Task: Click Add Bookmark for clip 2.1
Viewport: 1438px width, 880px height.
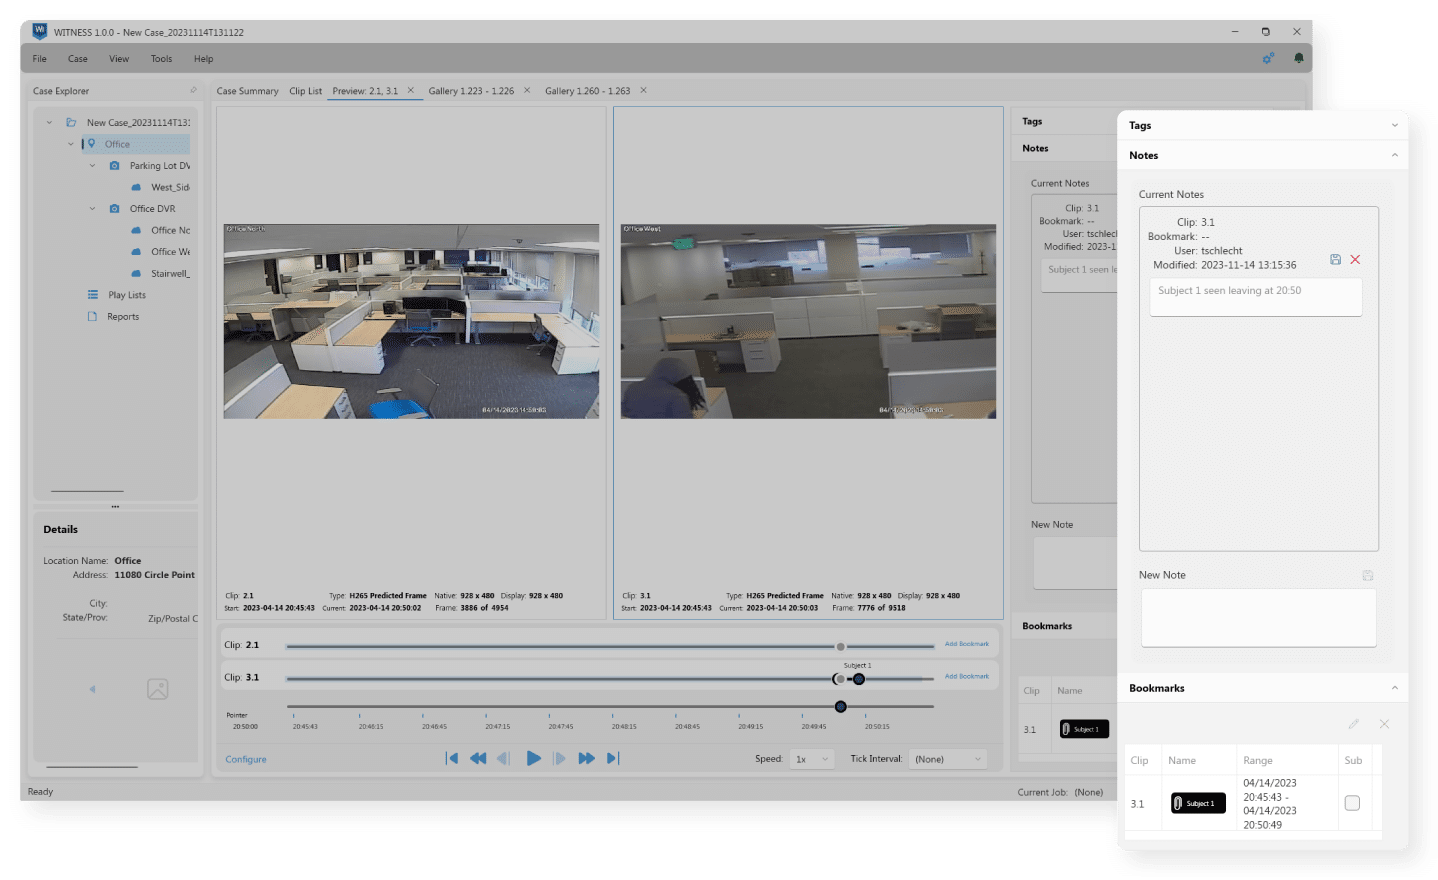Action: tap(966, 644)
